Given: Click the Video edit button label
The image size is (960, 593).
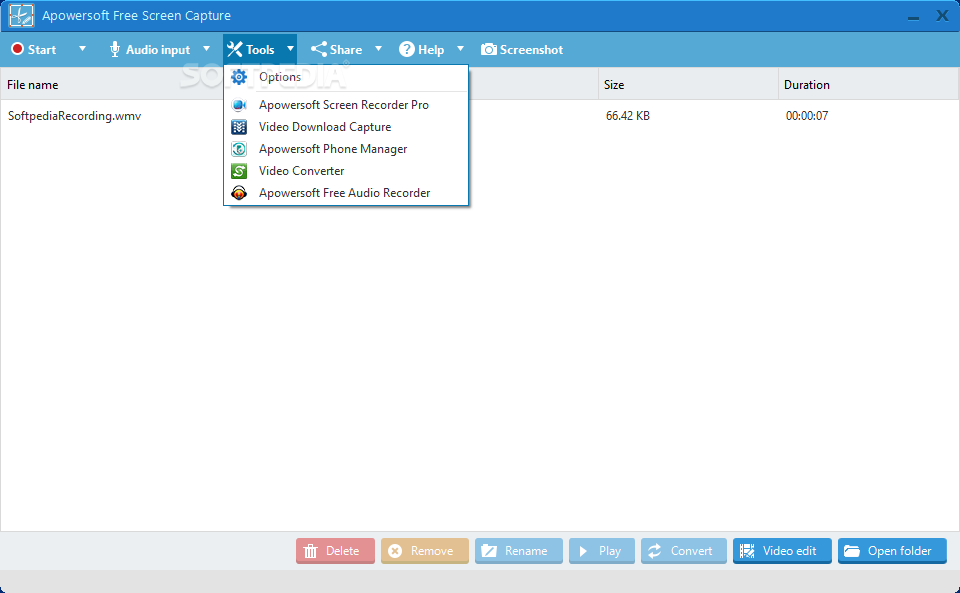Looking at the screenshot, I should click(x=789, y=551).
